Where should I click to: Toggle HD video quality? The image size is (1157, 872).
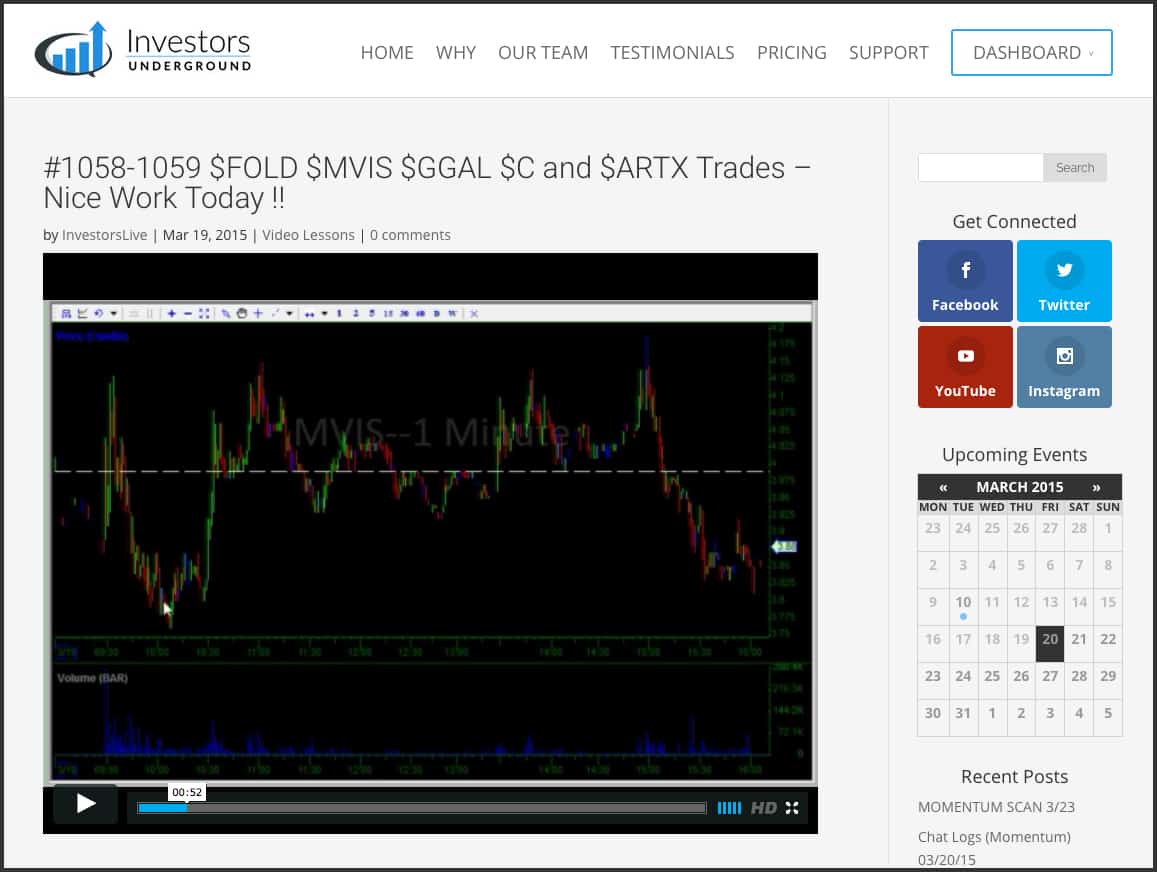tap(764, 808)
